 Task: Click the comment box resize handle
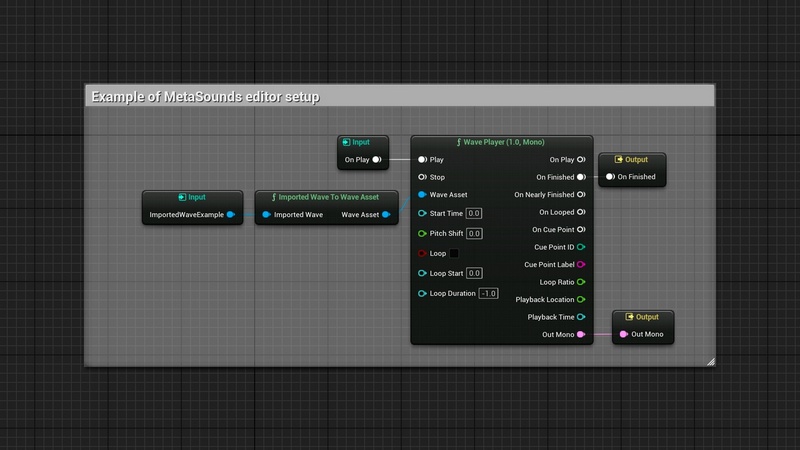click(x=710, y=361)
